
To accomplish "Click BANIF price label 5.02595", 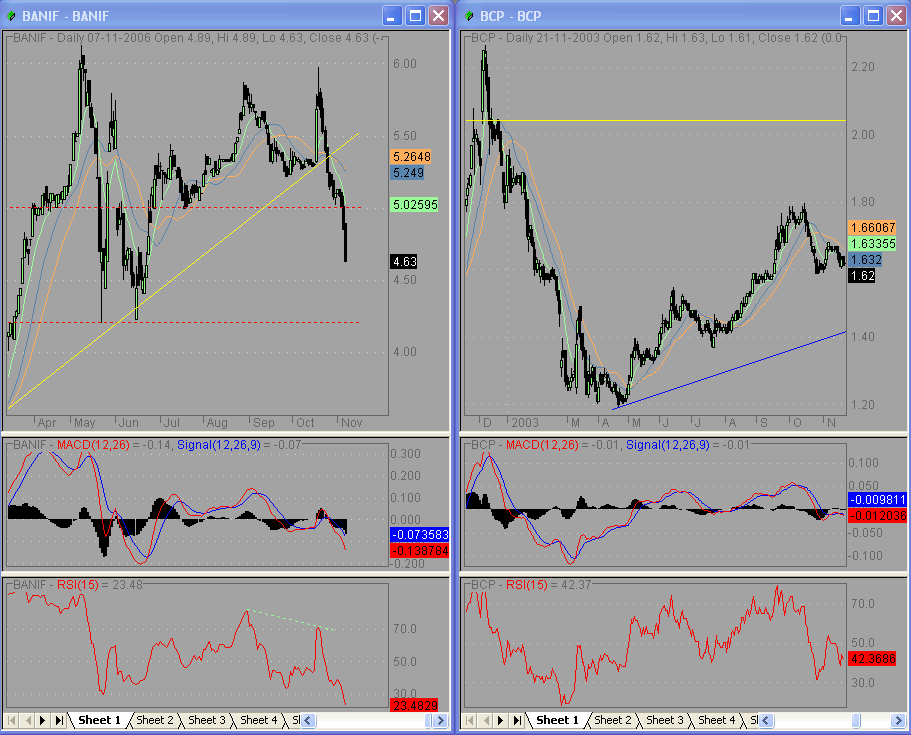I will point(415,205).
